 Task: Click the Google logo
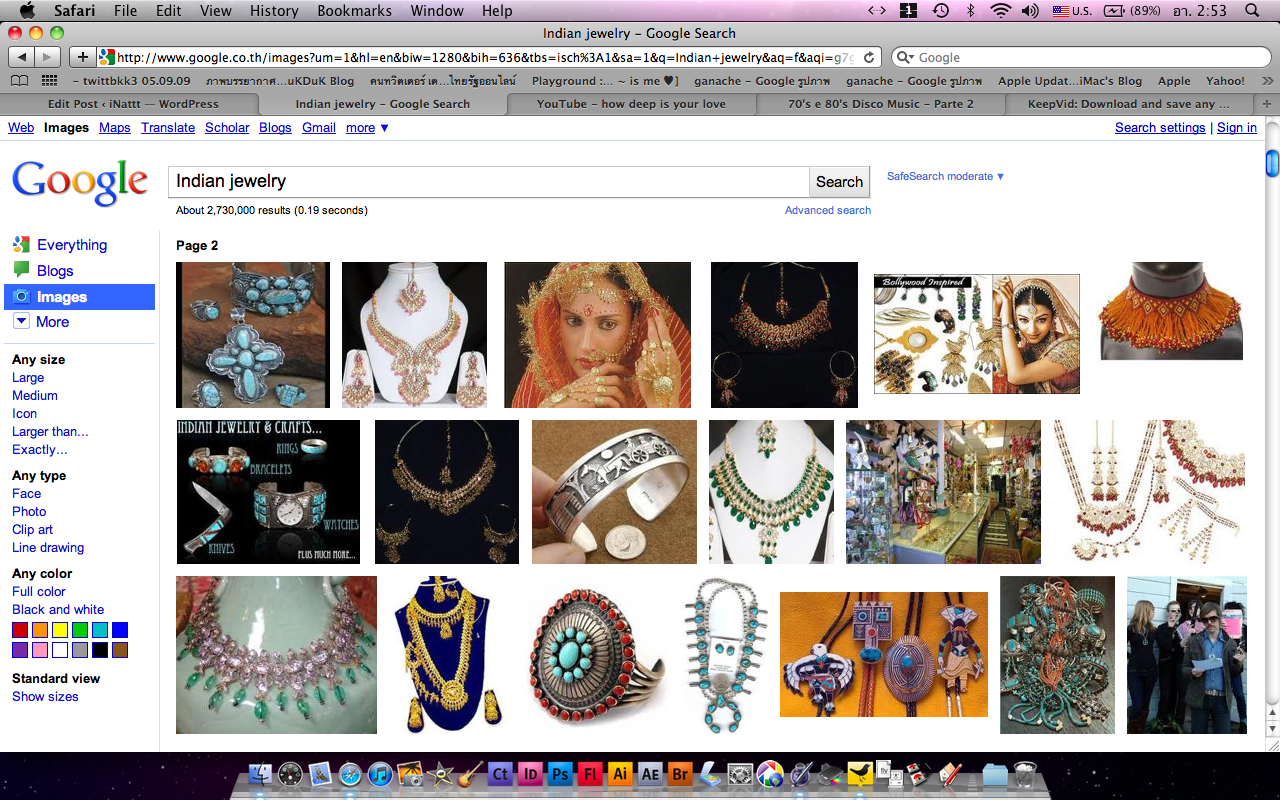[x=80, y=182]
